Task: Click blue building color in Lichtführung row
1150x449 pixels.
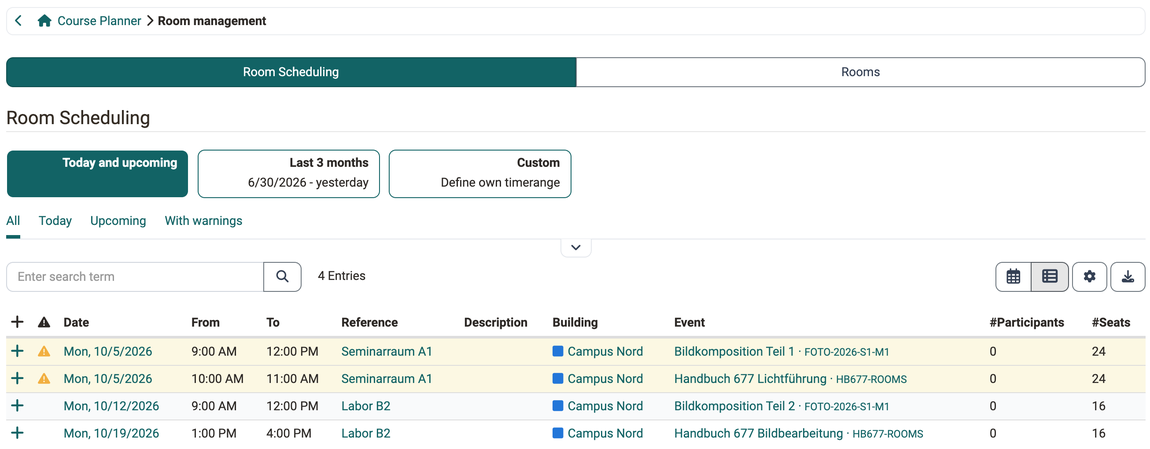Action: coord(557,379)
